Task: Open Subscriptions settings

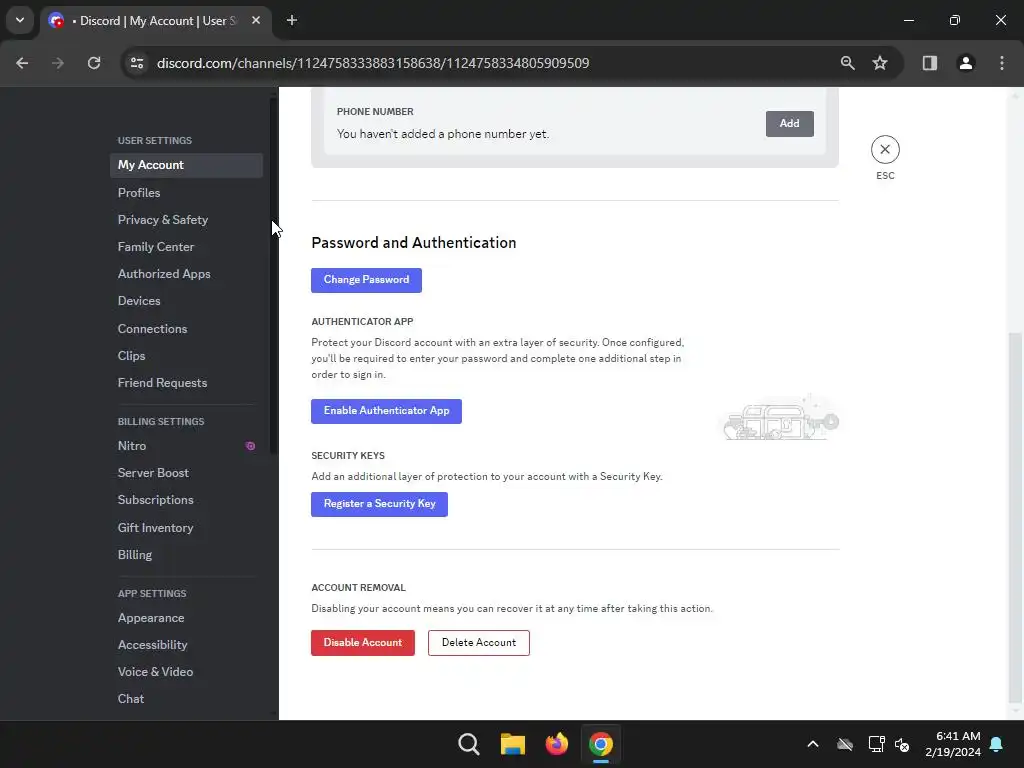Action: point(186,500)
